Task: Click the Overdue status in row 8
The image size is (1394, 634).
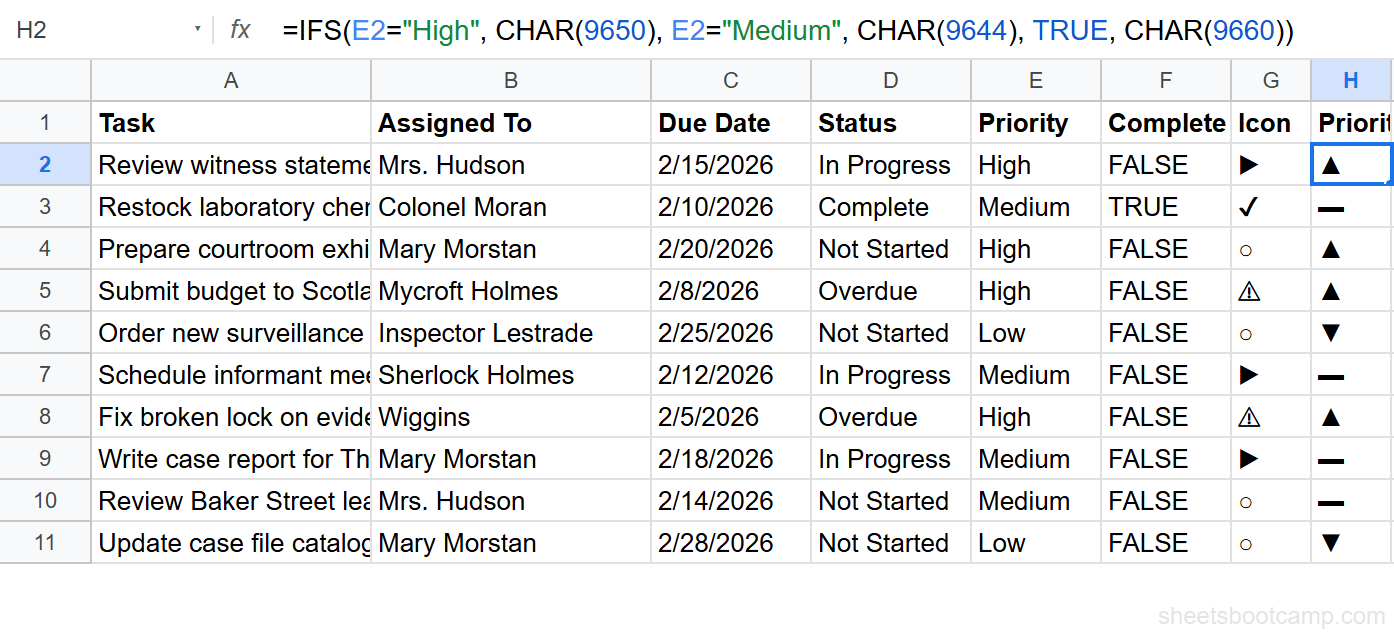Action: (x=867, y=417)
